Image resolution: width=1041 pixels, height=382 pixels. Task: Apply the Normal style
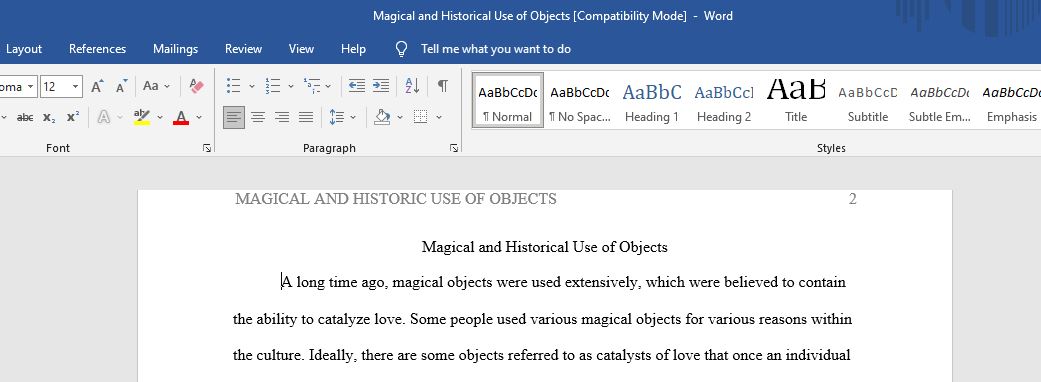508,100
